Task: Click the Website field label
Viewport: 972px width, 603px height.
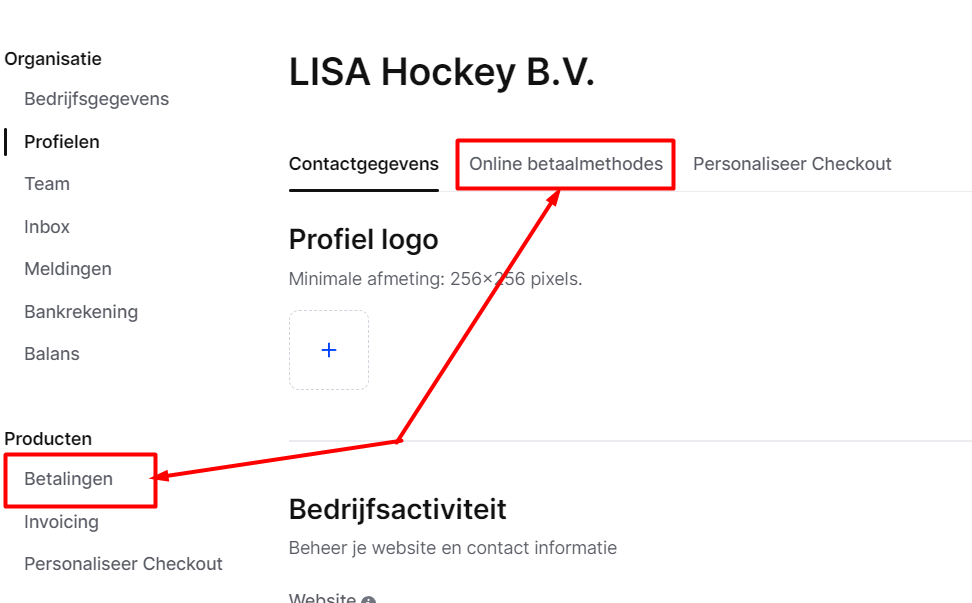Action: pyautogui.click(x=322, y=598)
